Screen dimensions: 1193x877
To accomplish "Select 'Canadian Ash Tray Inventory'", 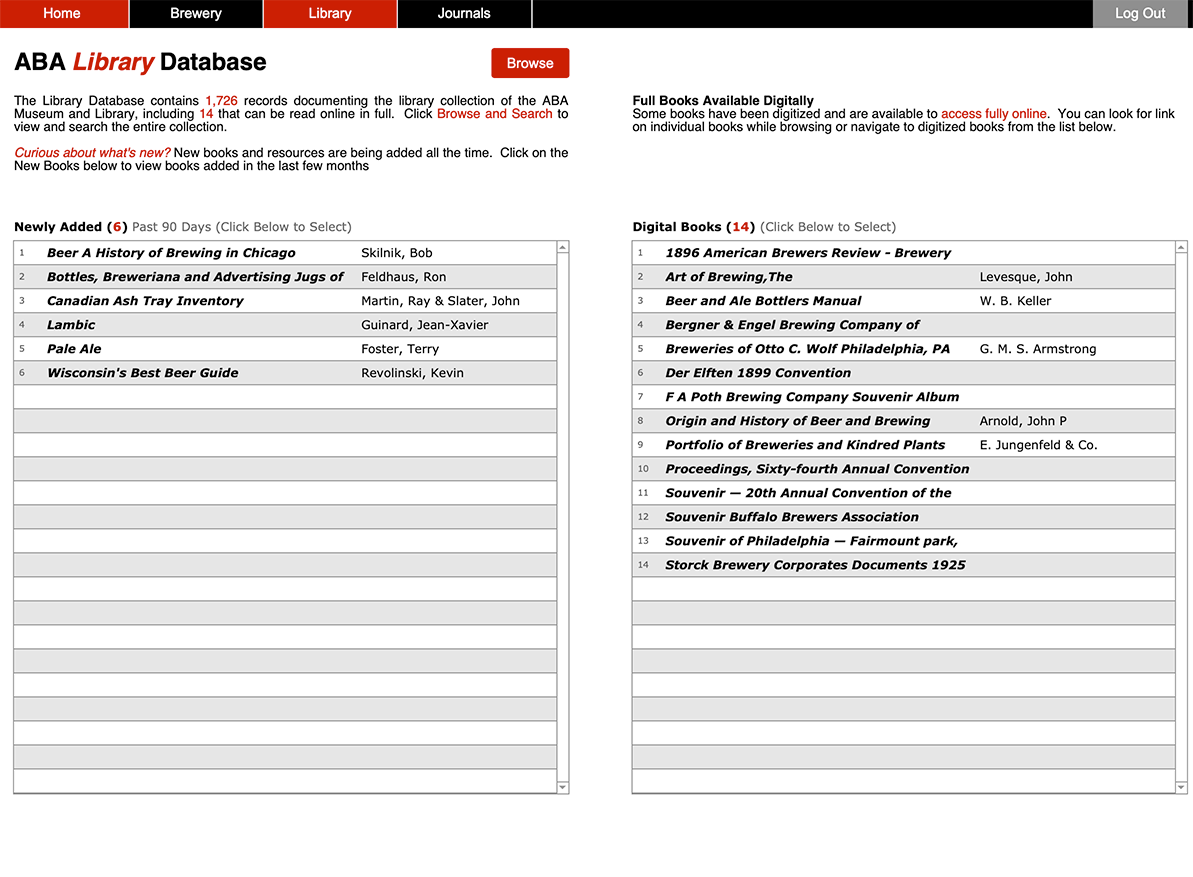I will click(144, 300).
